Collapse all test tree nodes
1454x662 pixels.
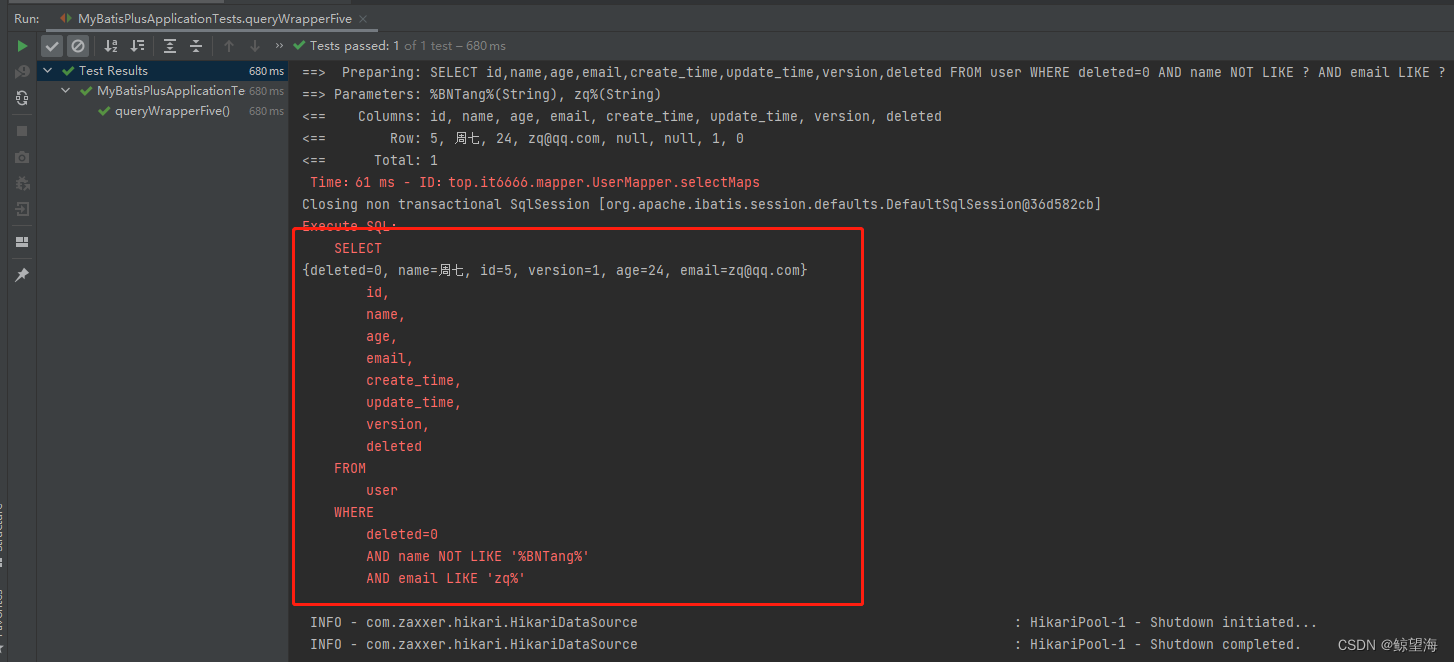(196, 46)
